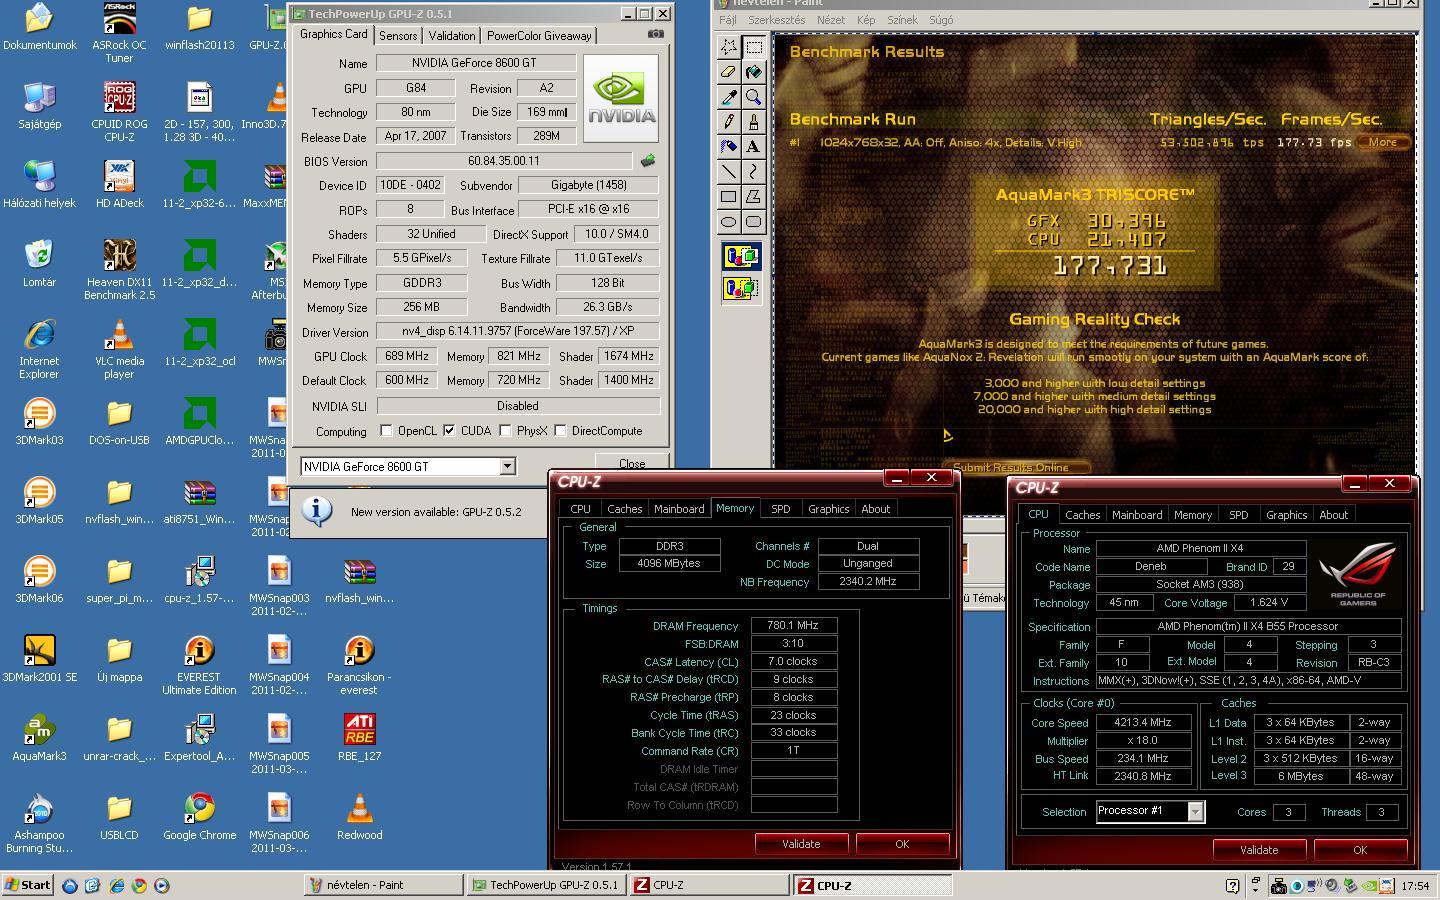Open the PowerColor Giveaway tab
This screenshot has height=900, width=1440.
point(539,35)
